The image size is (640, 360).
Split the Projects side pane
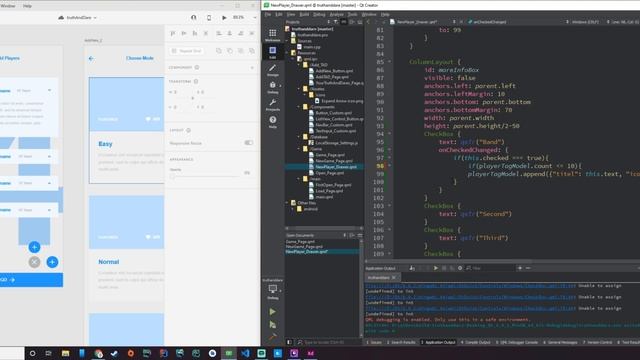point(351,22)
